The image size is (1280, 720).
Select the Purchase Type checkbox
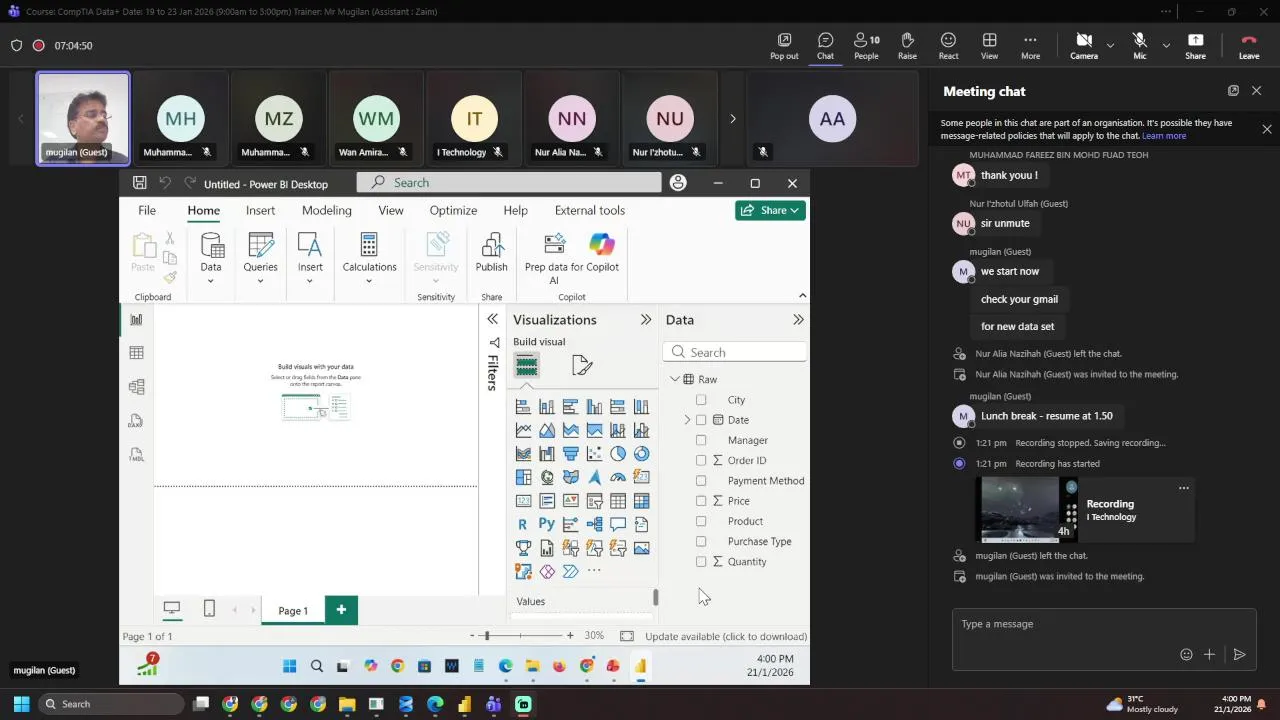point(701,542)
